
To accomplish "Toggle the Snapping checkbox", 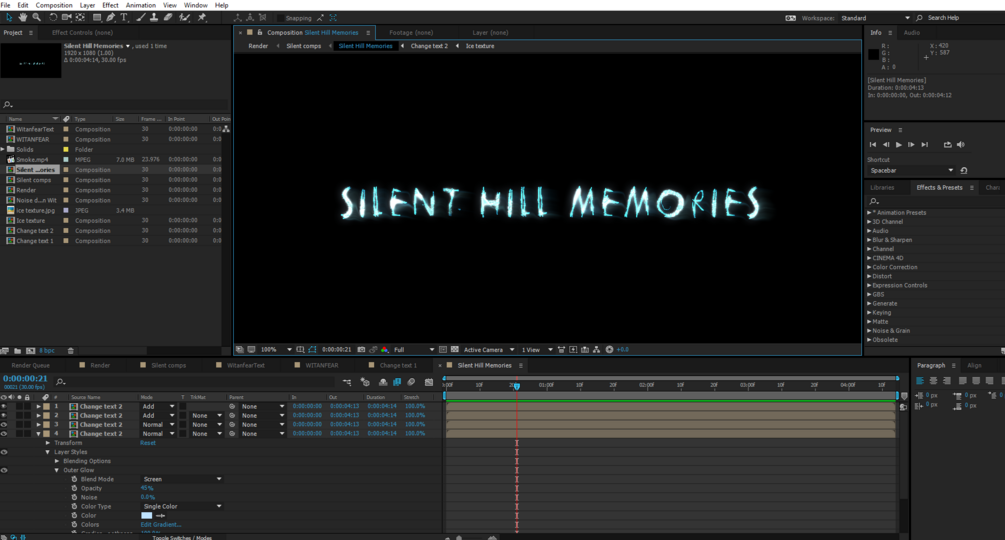I will point(280,18).
